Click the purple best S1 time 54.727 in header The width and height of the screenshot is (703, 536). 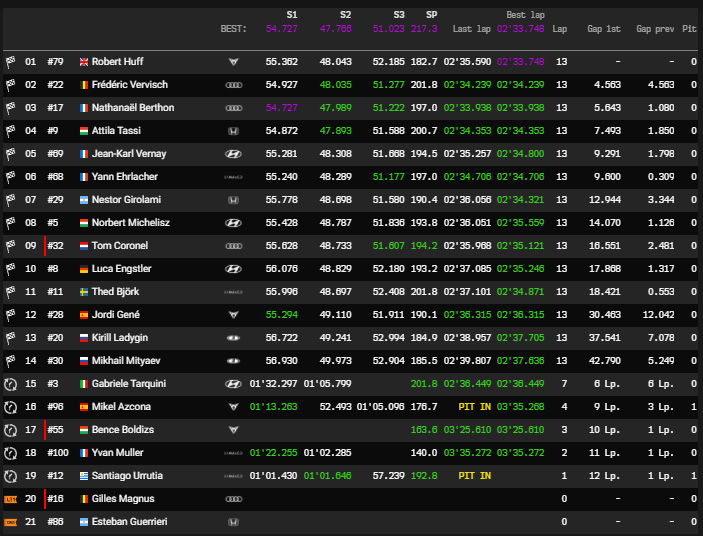pyautogui.click(x=282, y=29)
